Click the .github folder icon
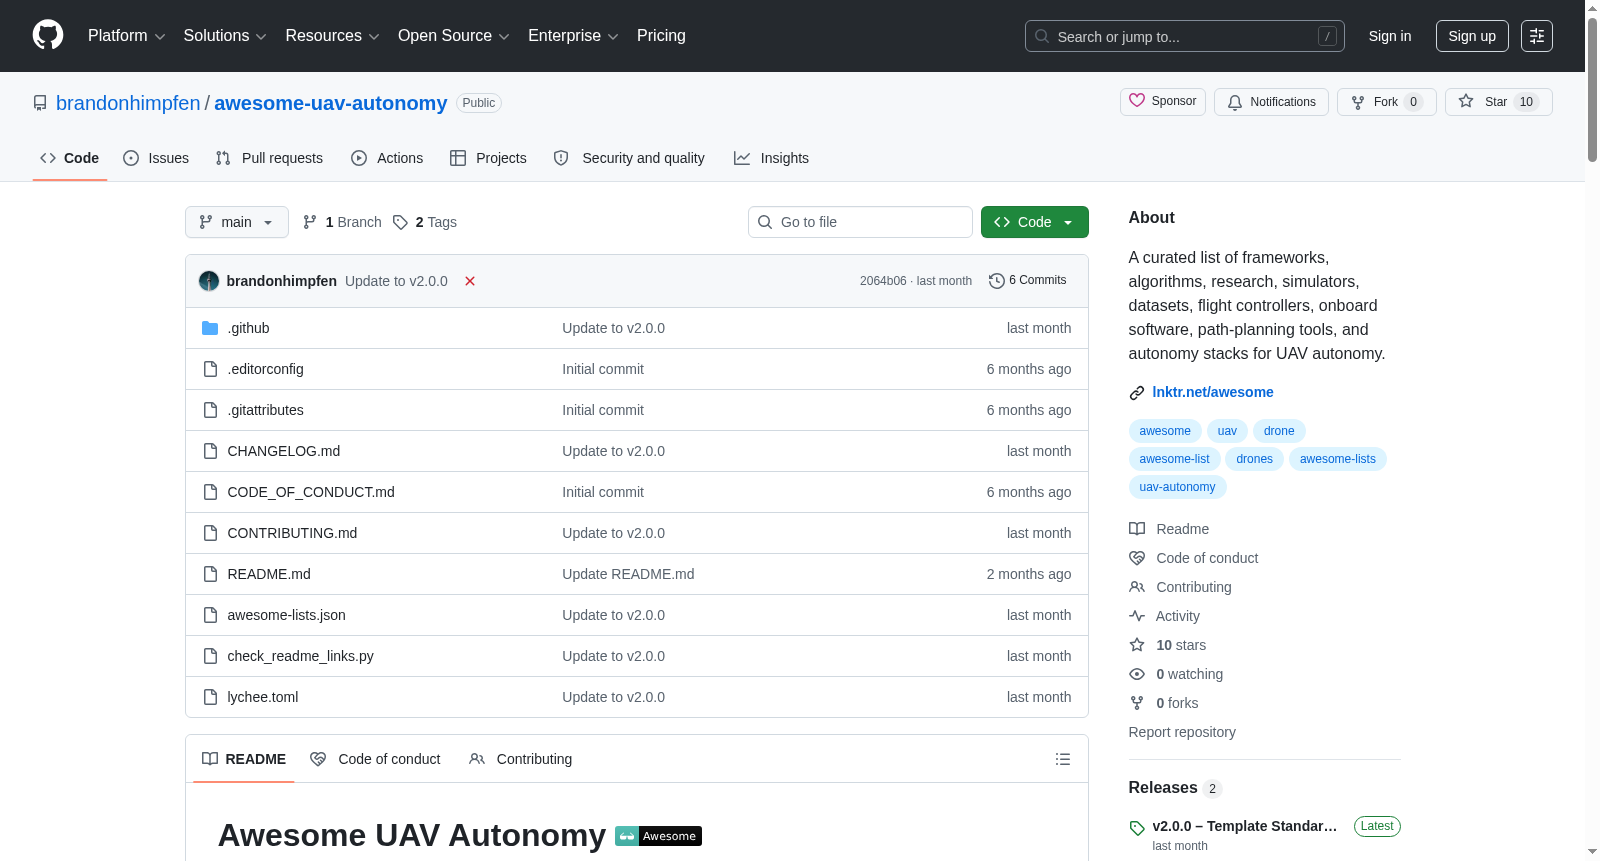The height and width of the screenshot is (861, 1600). point(210,328)
